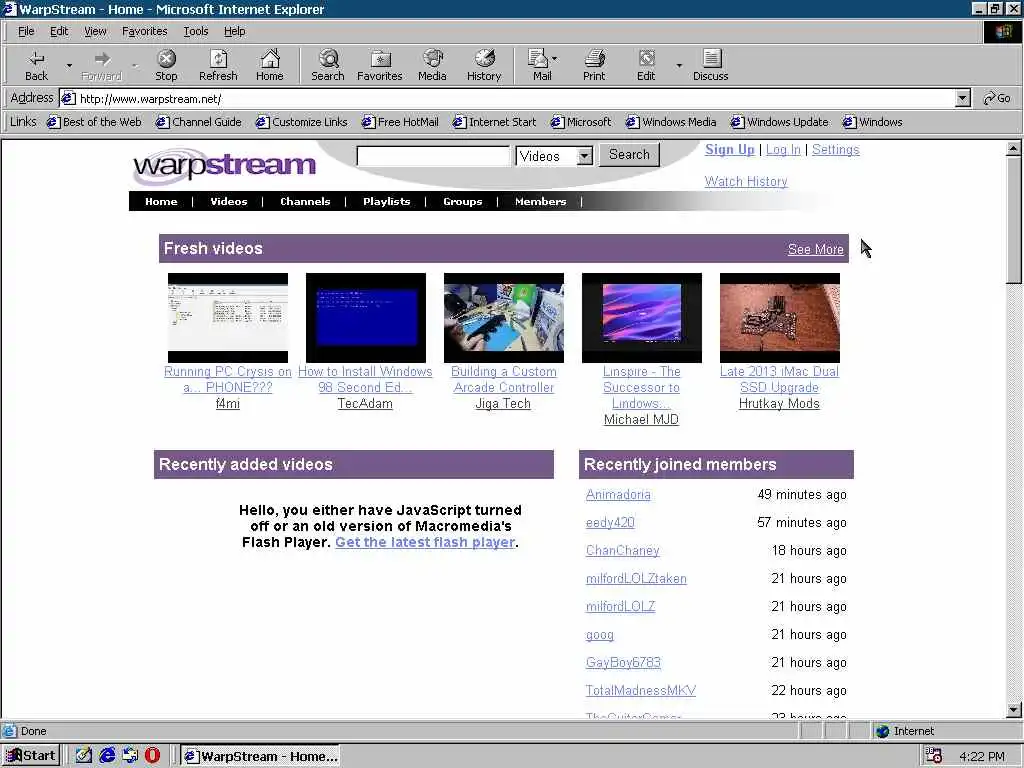Open the Edit menu
The height and width of the screenshot is (768, 1024).
click(59, 31)
